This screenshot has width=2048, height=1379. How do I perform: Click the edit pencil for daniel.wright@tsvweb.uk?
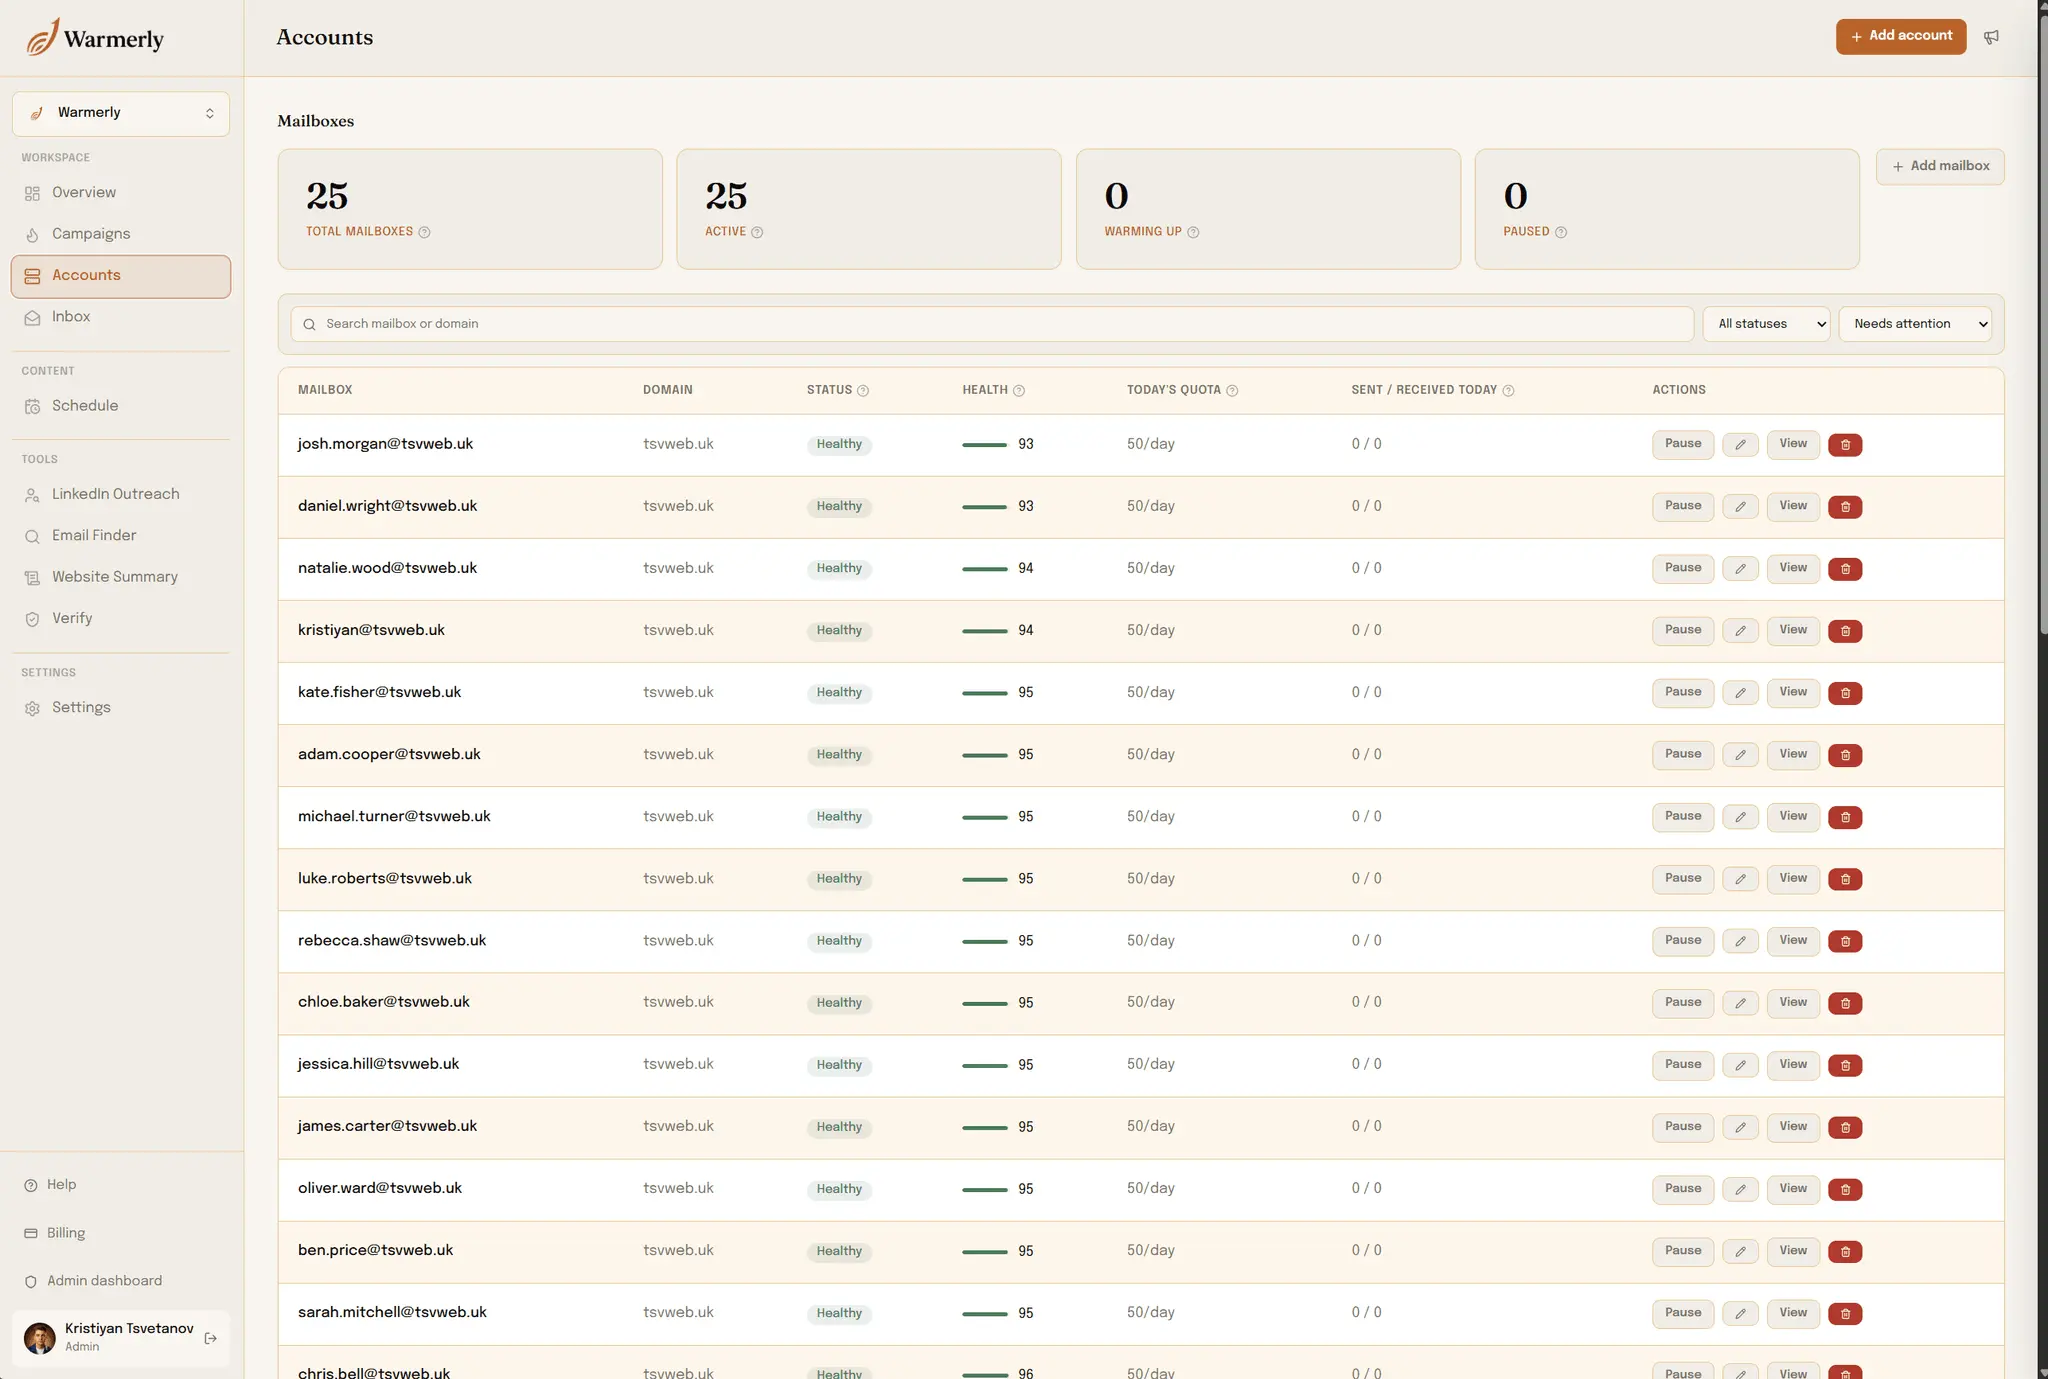click(x=1740, y=507)
